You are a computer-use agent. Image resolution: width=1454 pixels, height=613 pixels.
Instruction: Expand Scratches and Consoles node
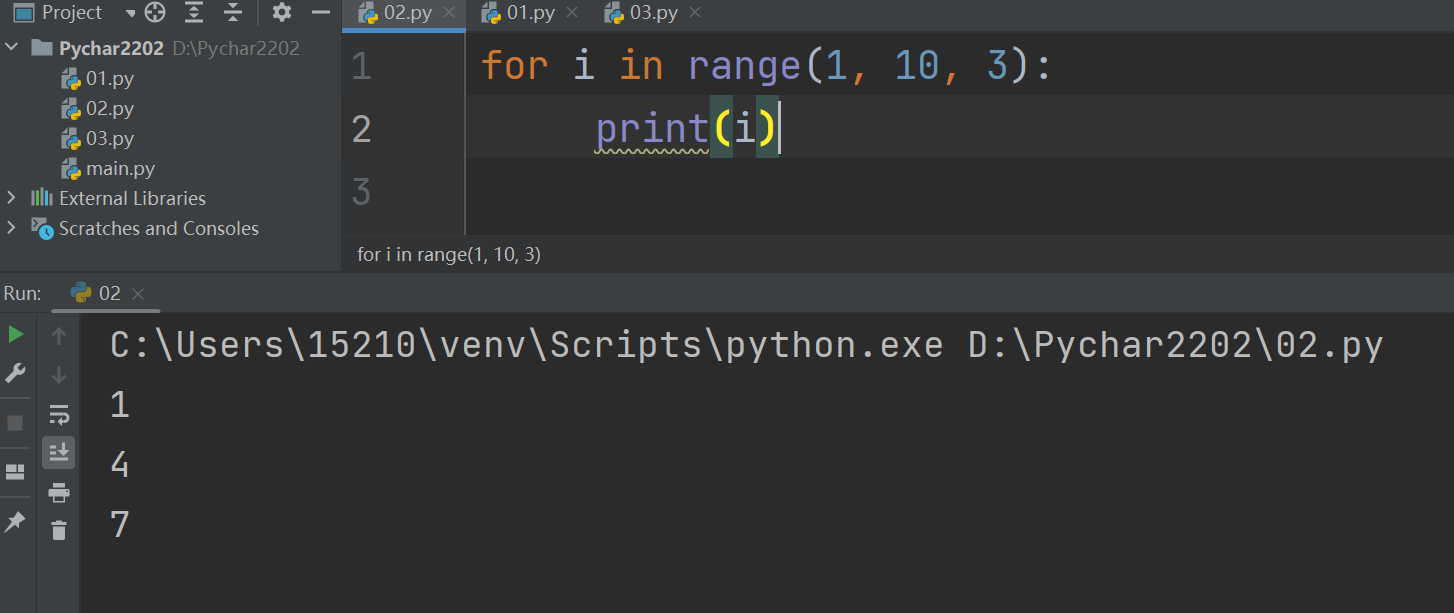12,228
